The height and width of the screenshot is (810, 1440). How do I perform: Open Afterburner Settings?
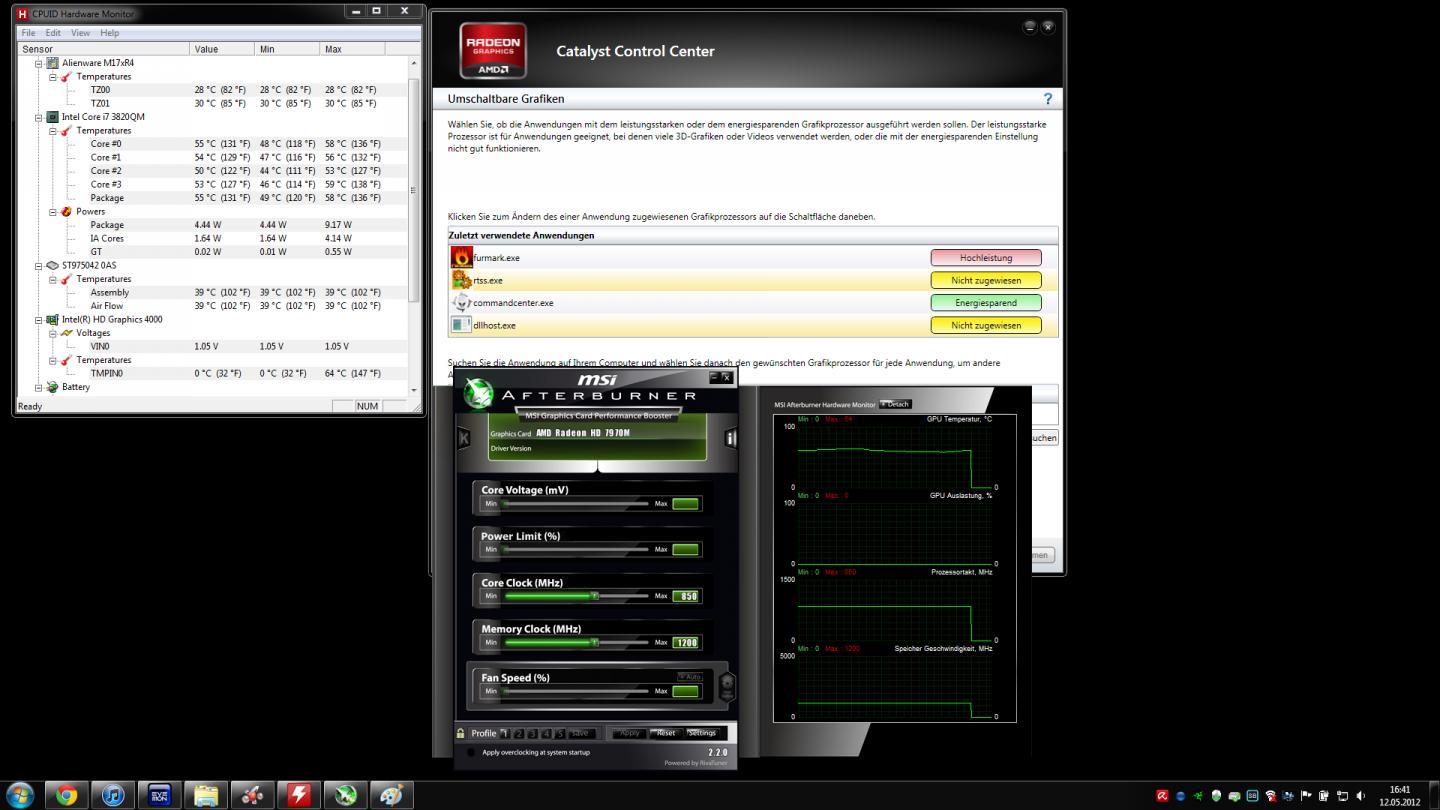(x=702, y=733)
